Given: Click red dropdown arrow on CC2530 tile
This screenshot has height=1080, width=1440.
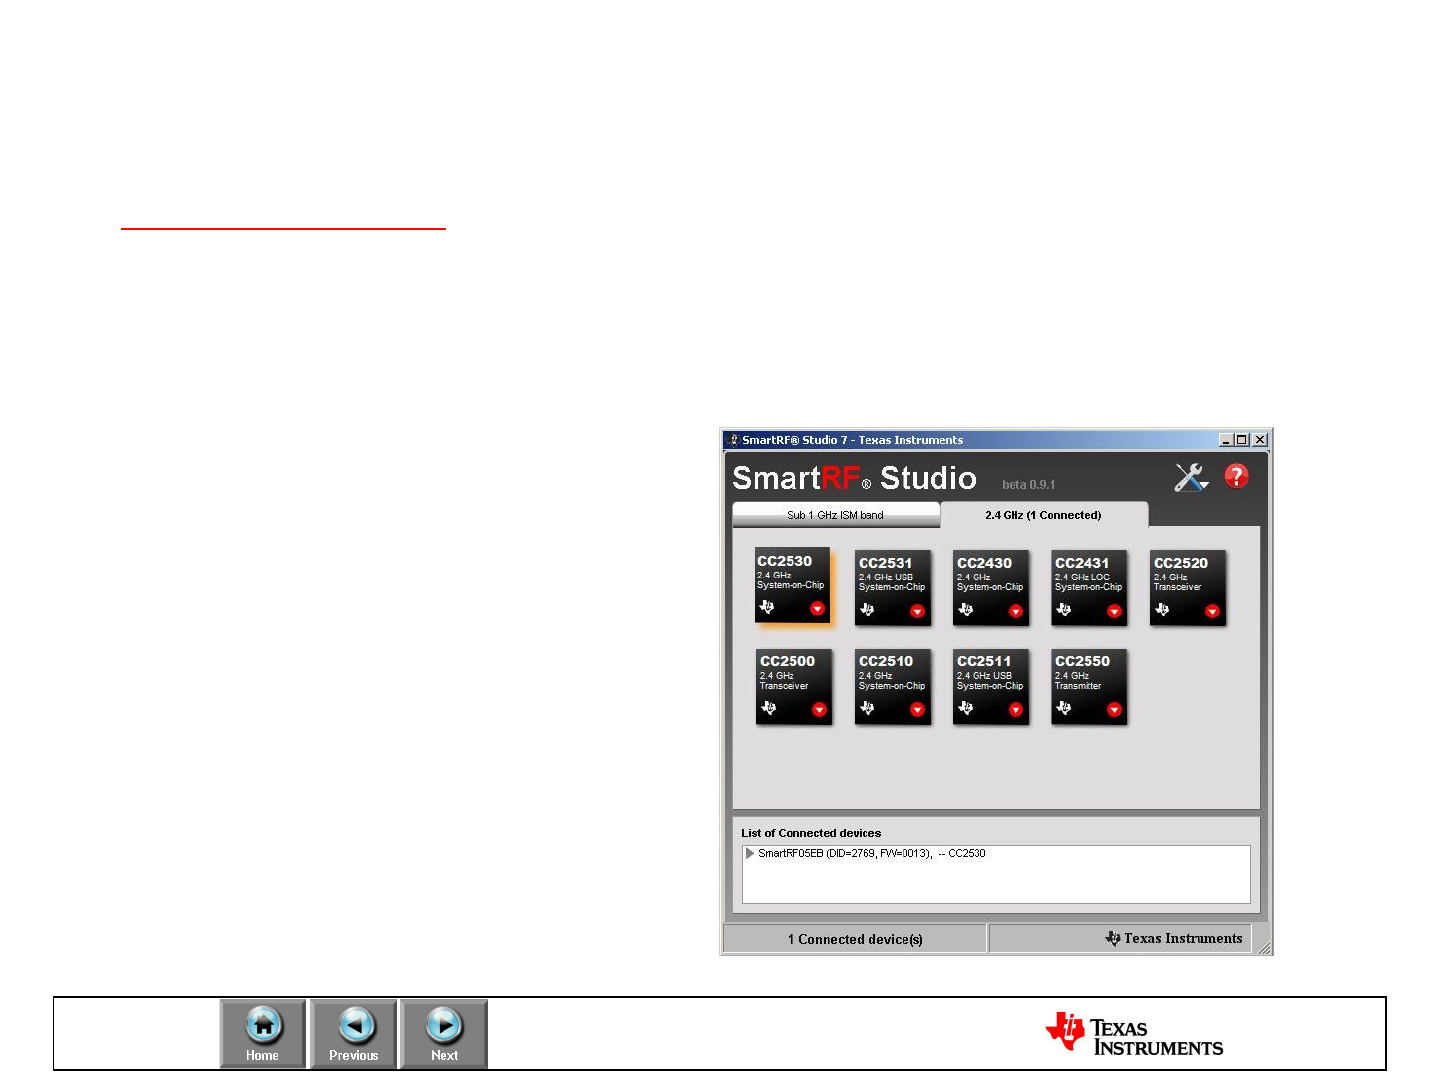Looking at the screenshot, I should click(817, 609).
